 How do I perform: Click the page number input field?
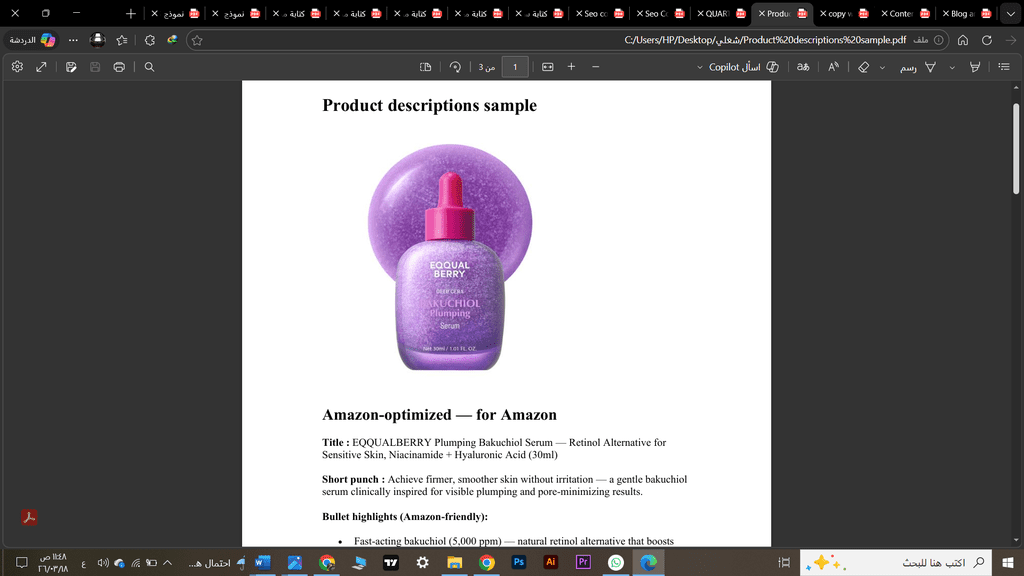tap(514, 67)
